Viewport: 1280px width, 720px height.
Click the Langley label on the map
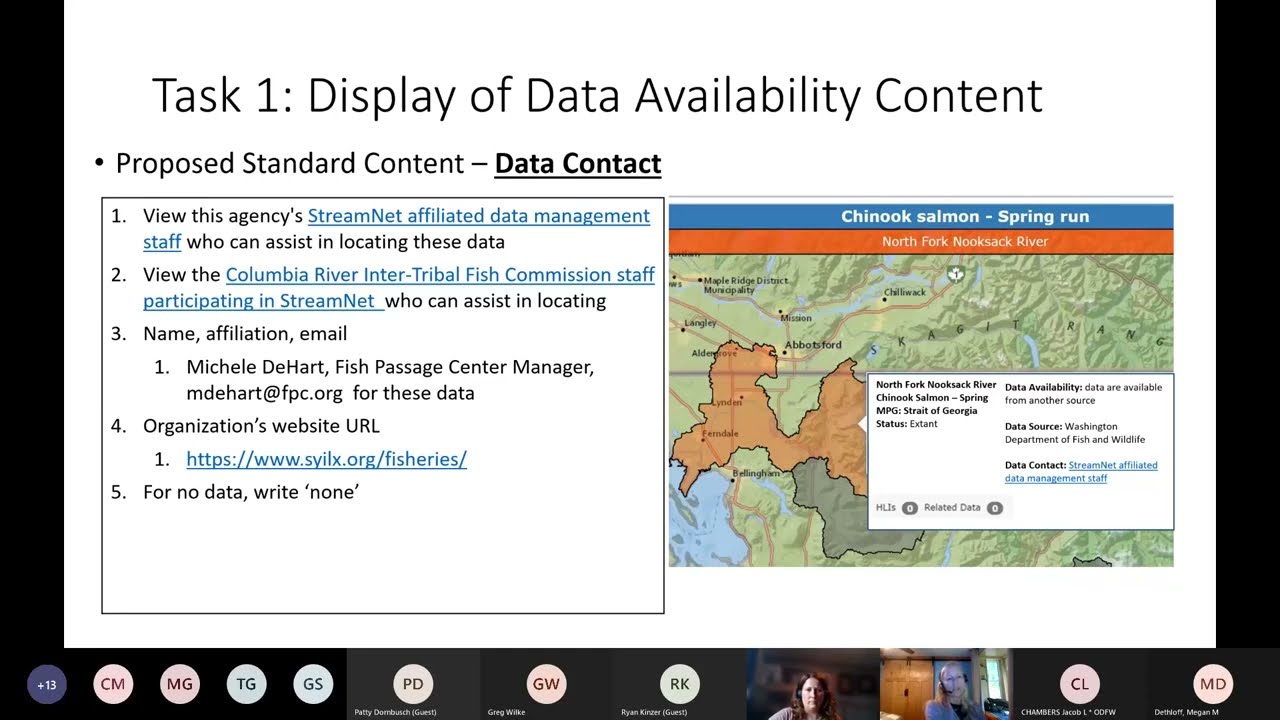point(700,323)
